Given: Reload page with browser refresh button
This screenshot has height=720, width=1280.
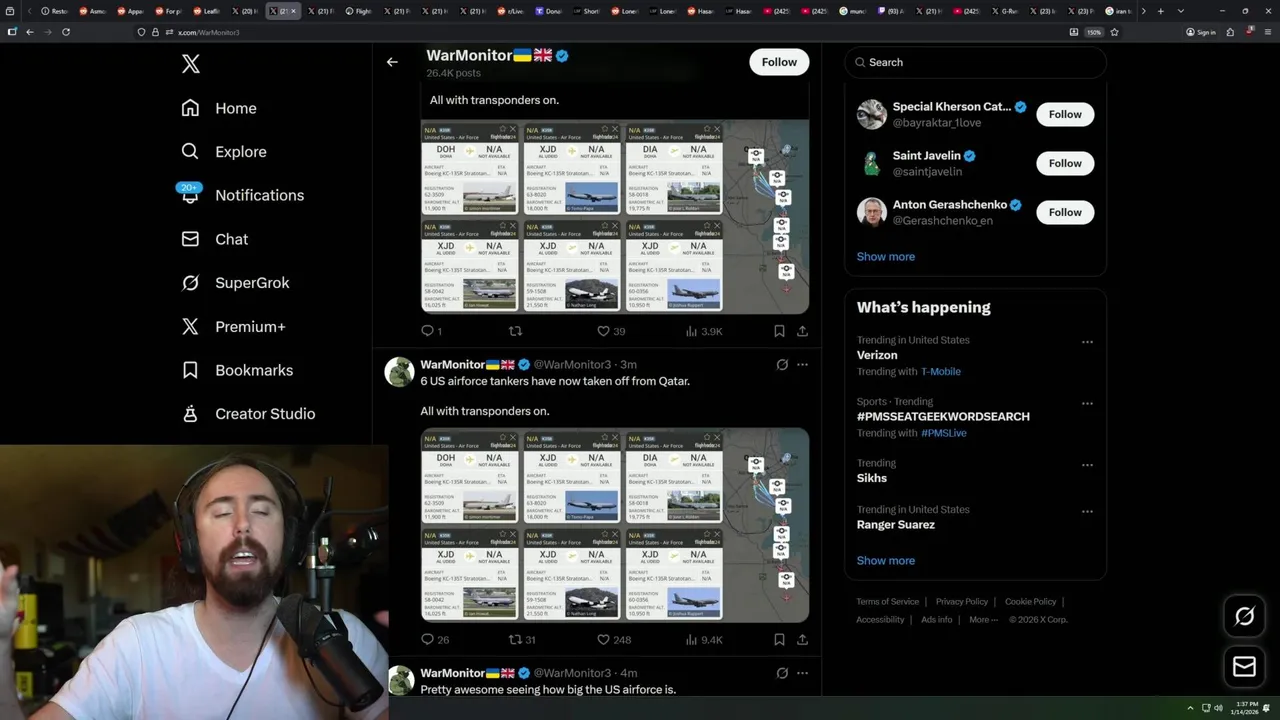Looking at the screenshot, I should [x=66, y=32].
